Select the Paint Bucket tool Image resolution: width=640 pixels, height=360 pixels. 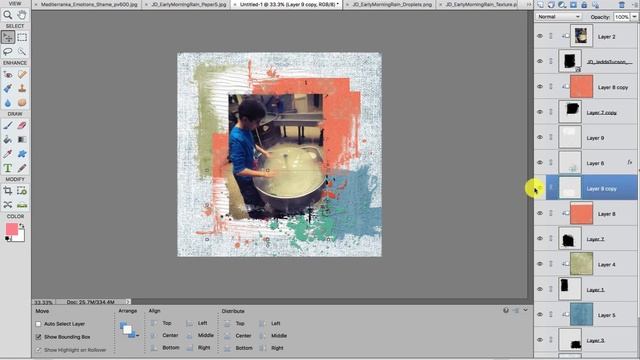coord(7,140)
